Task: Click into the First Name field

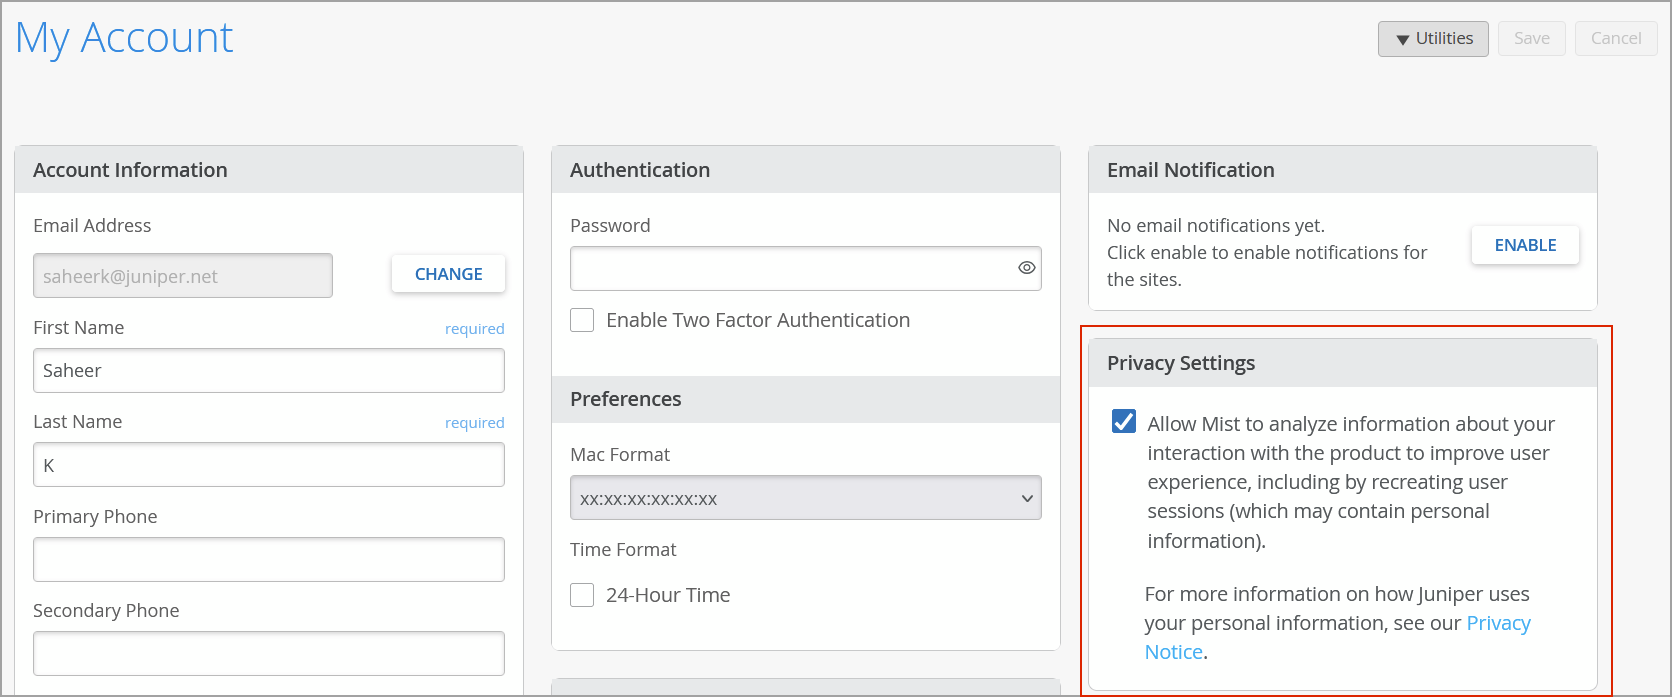Action: (x=268, y=371)
